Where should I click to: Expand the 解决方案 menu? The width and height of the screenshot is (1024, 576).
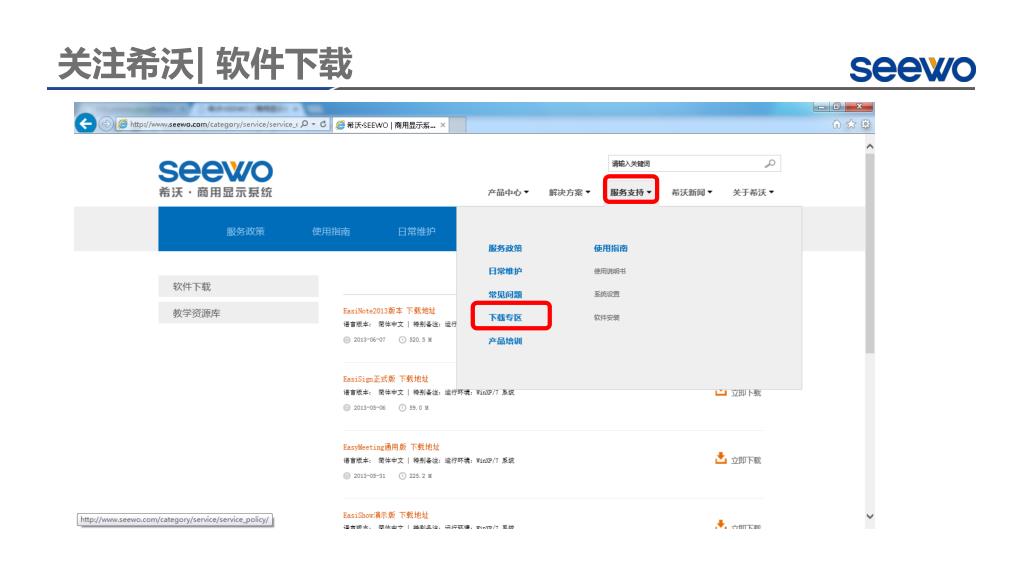[569, 193]
